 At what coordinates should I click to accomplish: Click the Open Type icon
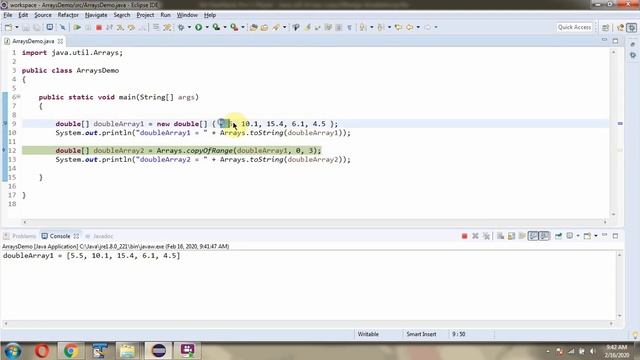[253, 27]
